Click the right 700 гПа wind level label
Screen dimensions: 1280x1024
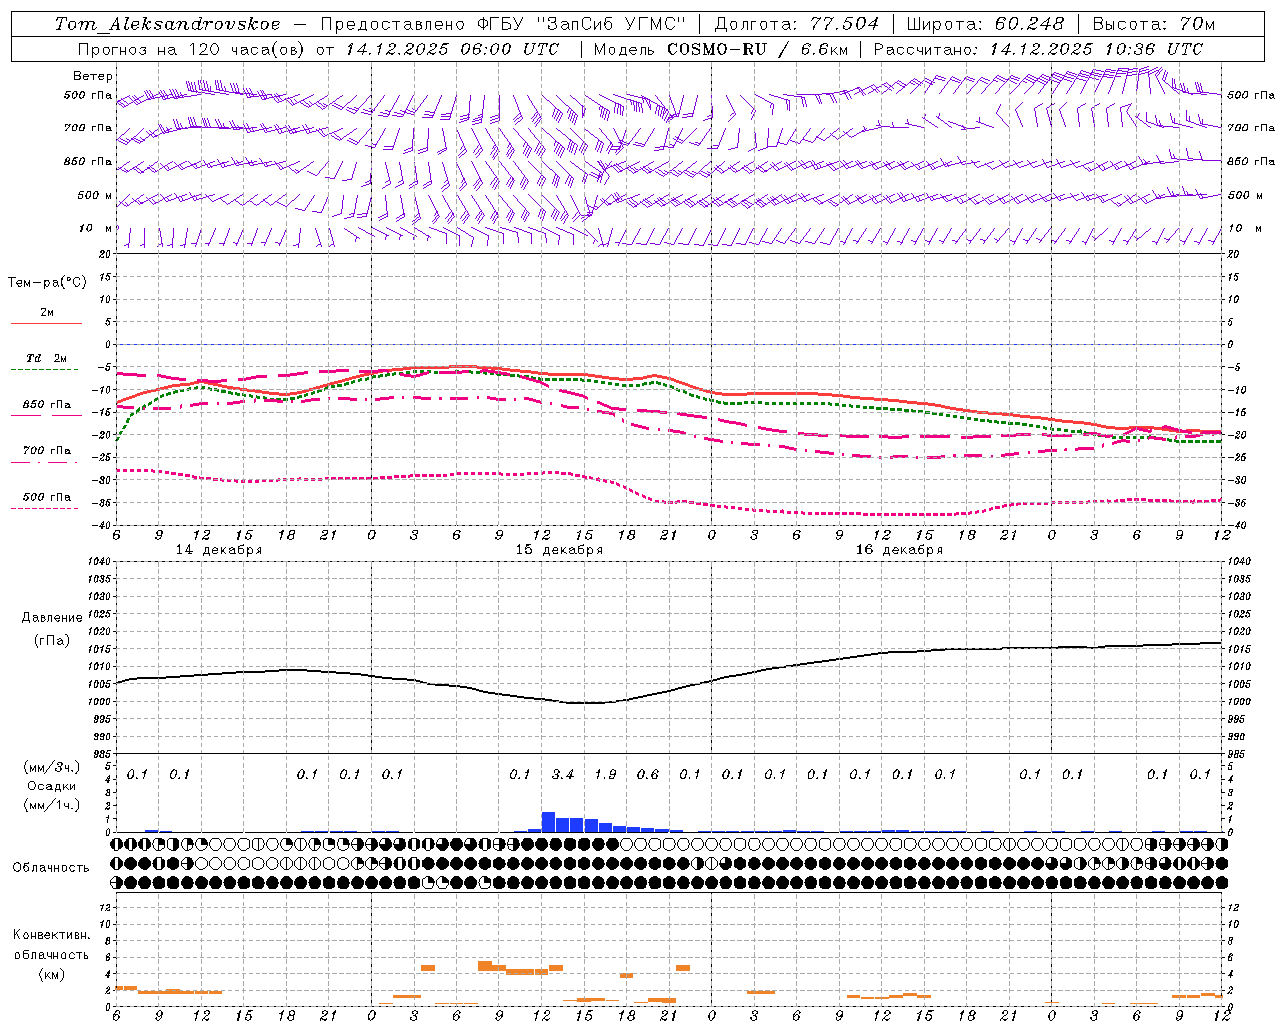click(1251, 128)
